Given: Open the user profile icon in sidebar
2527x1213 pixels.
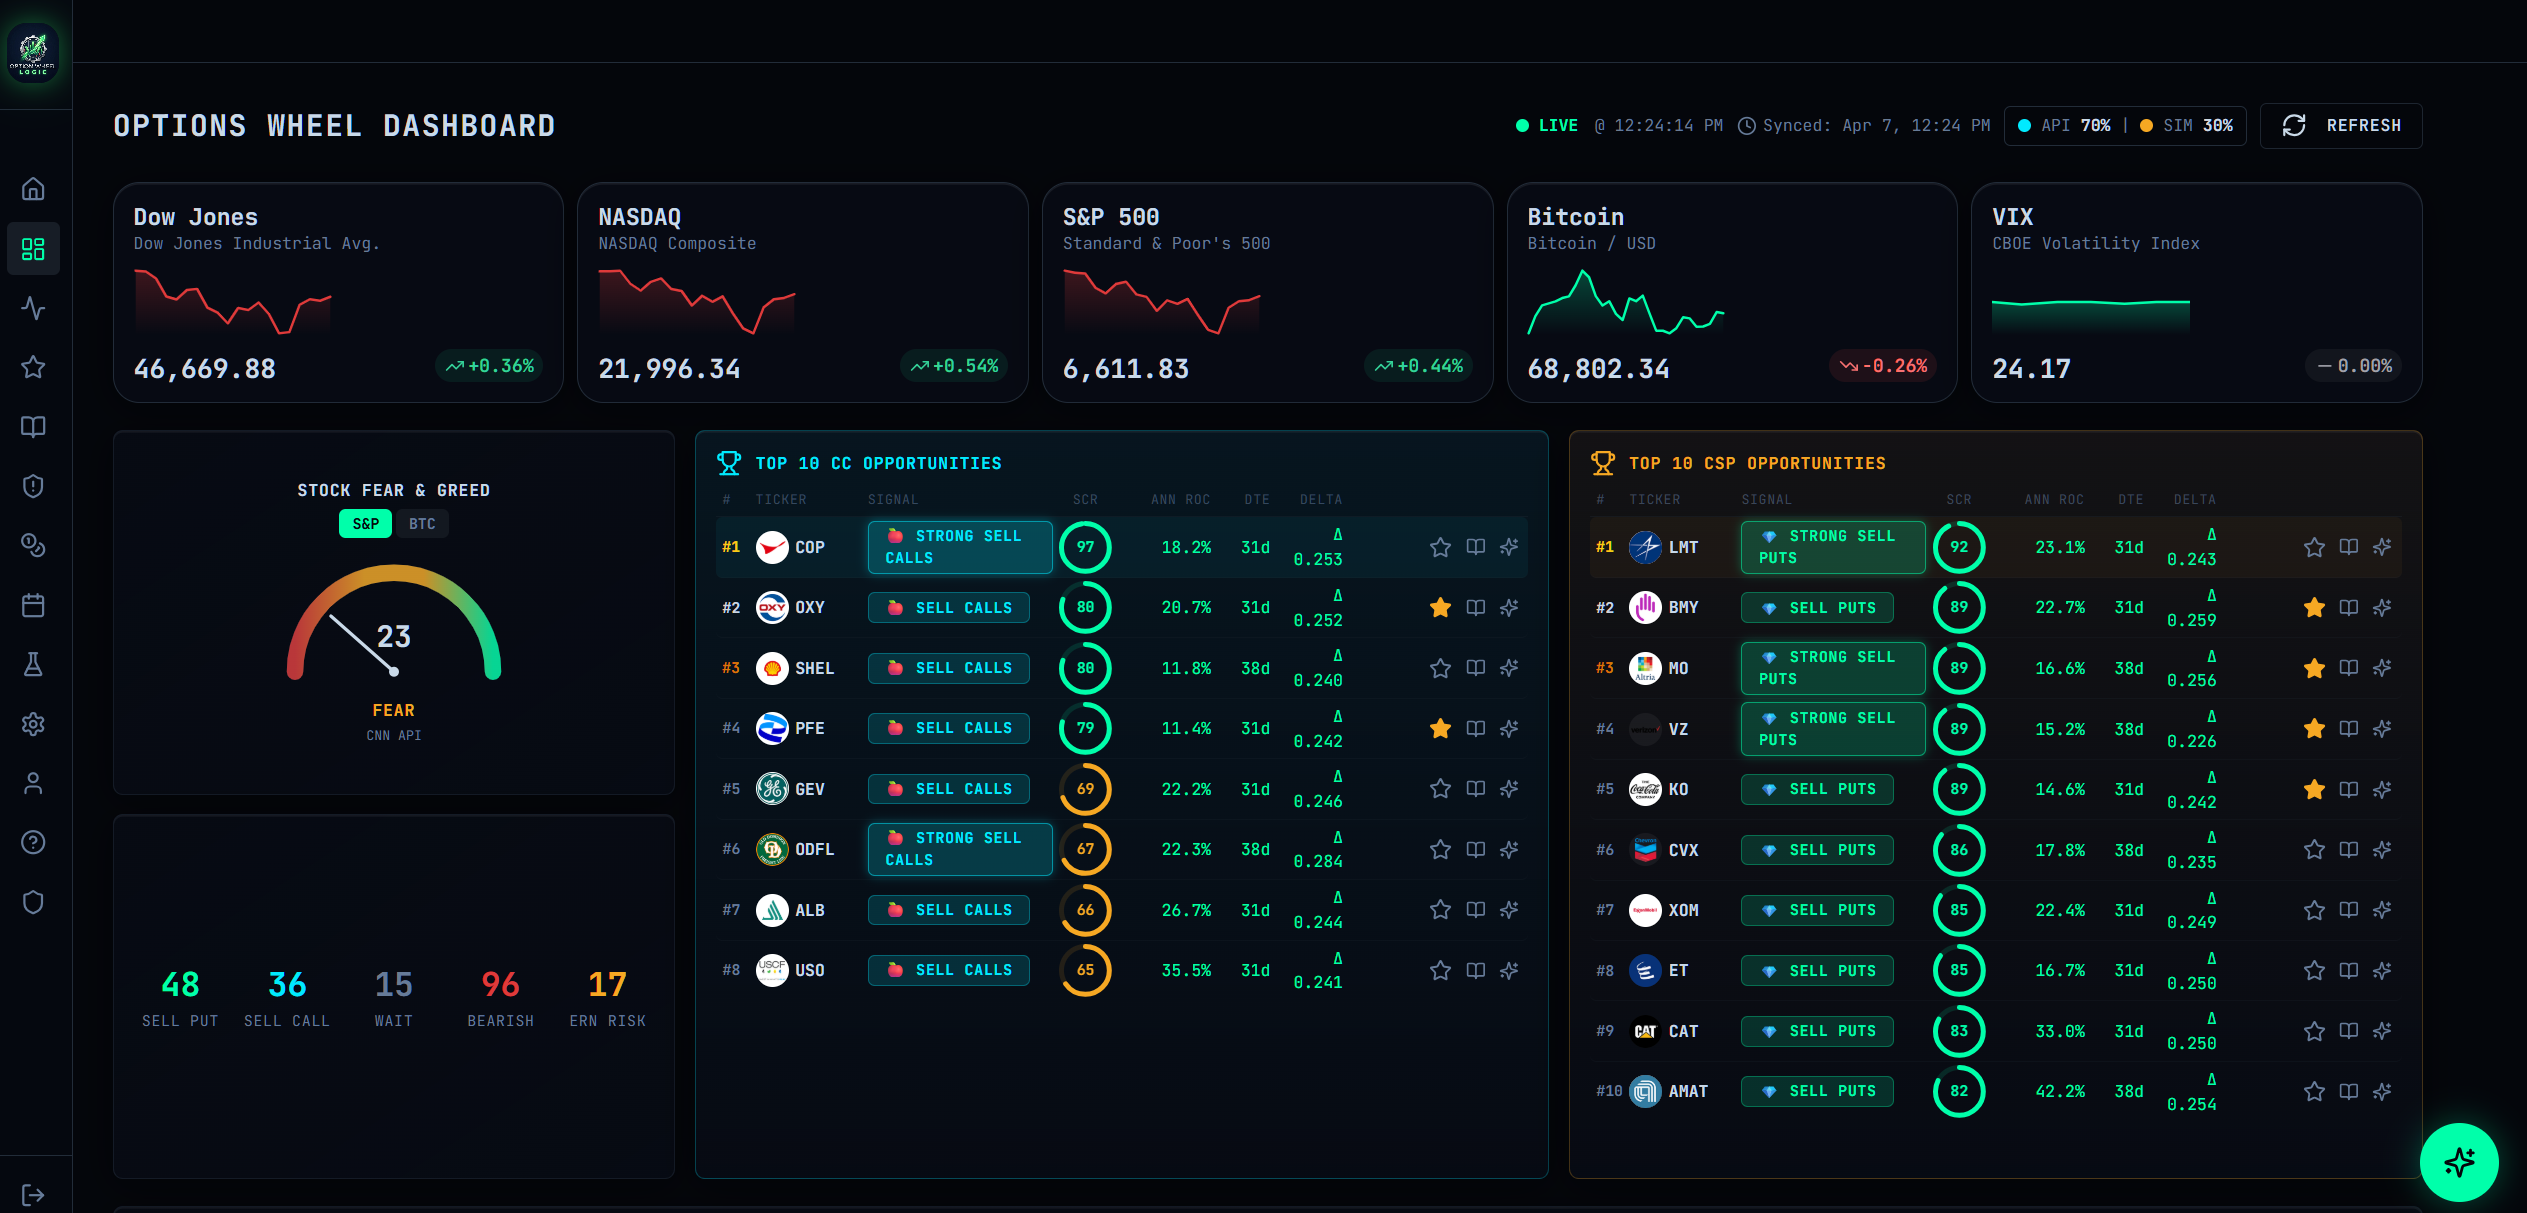Looking at the screenshot, I should point(33,783).
